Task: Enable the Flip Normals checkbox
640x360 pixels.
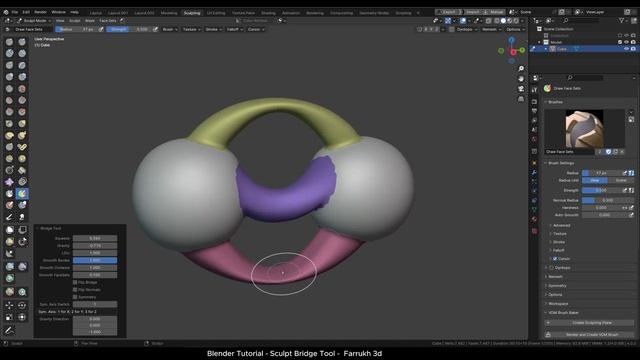Action: click(x=75, y=289)
